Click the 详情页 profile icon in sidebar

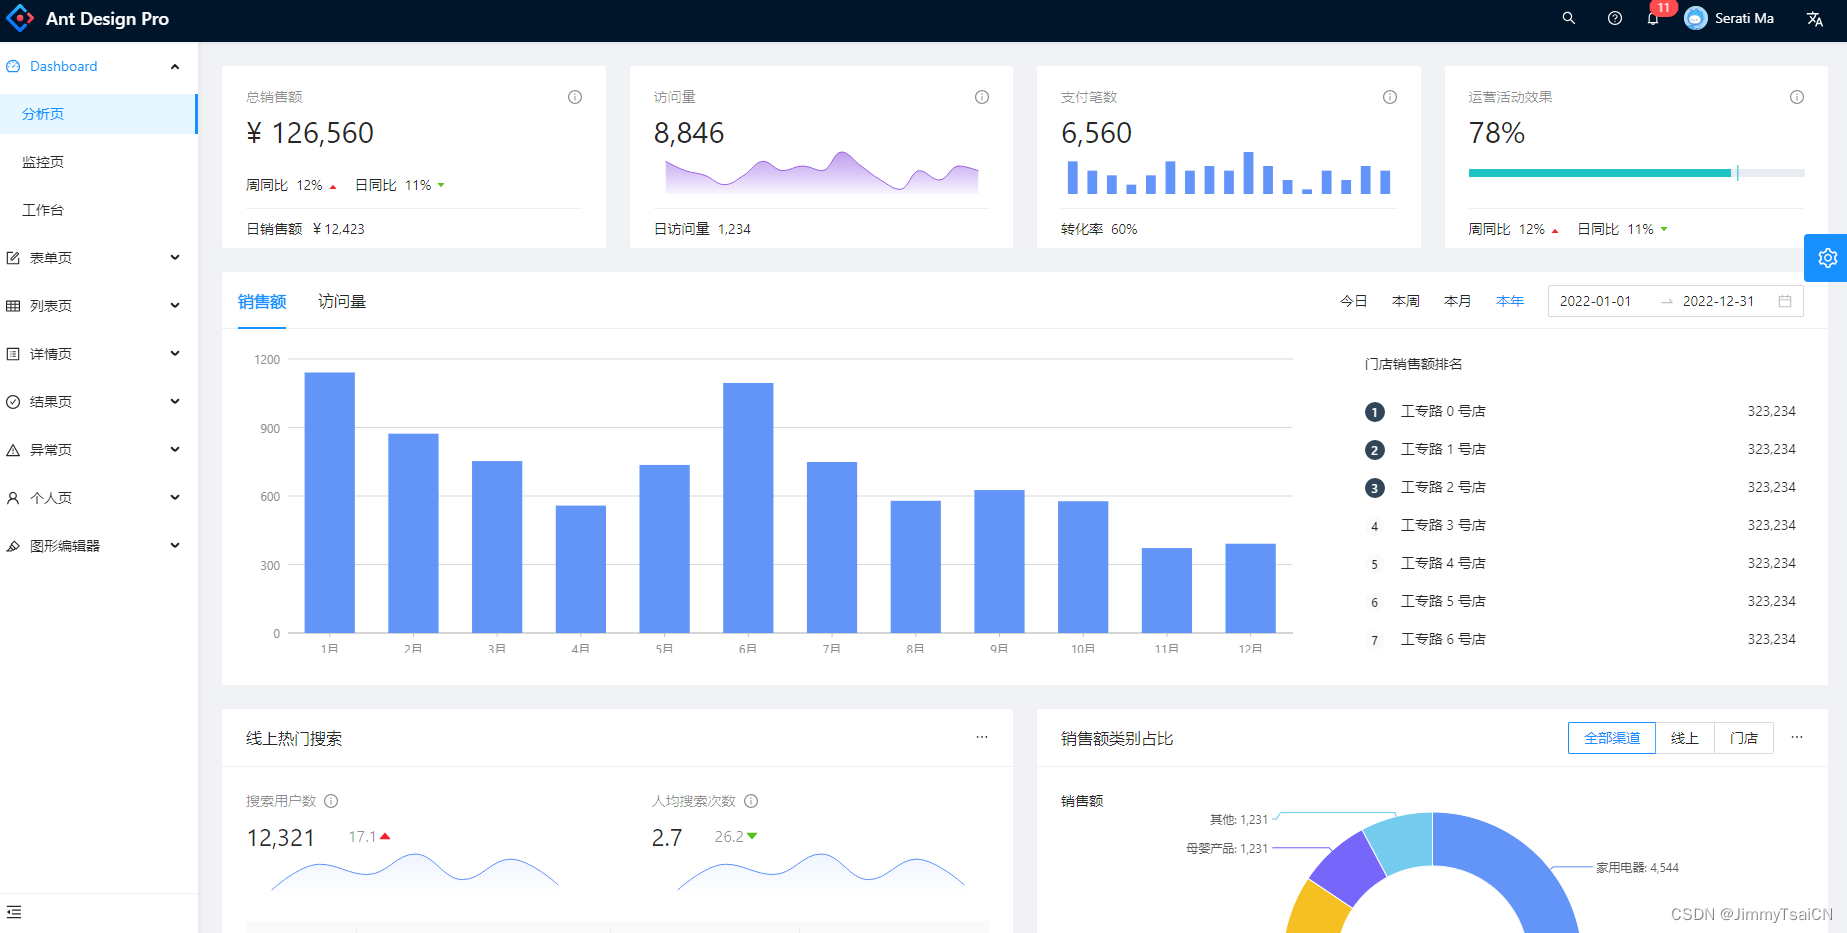coord(13,354)
